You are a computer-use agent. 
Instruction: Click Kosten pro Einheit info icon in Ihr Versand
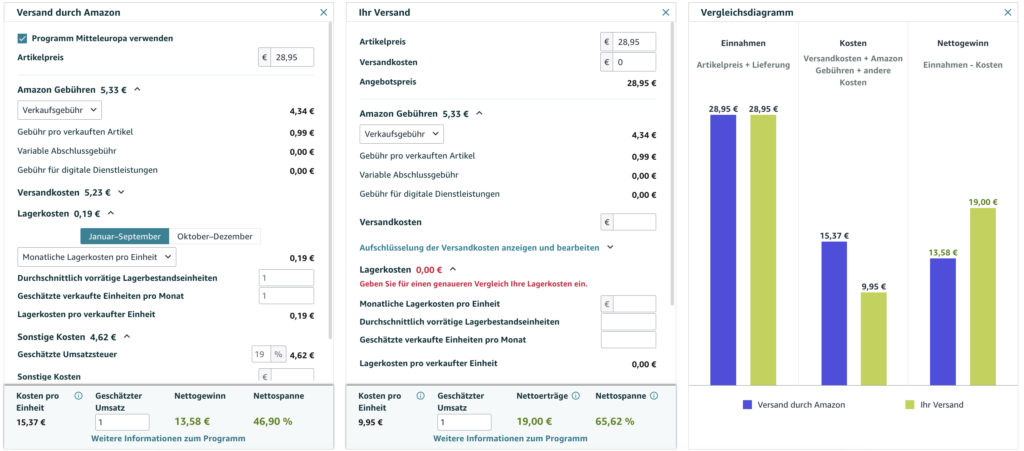click(420, 396)
